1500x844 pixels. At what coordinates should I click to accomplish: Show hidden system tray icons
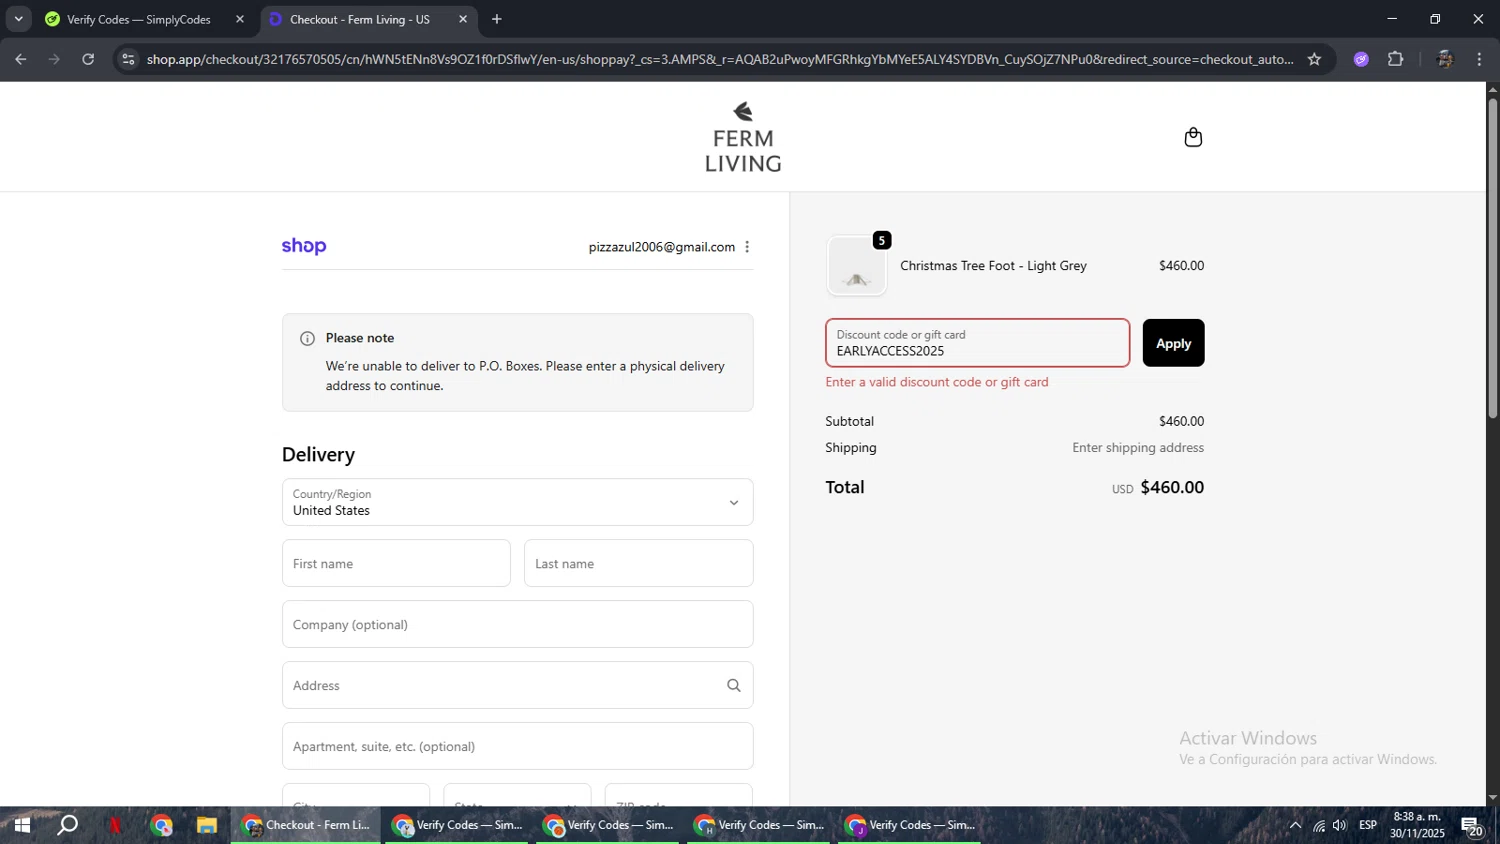click(x=1295, y=825)
